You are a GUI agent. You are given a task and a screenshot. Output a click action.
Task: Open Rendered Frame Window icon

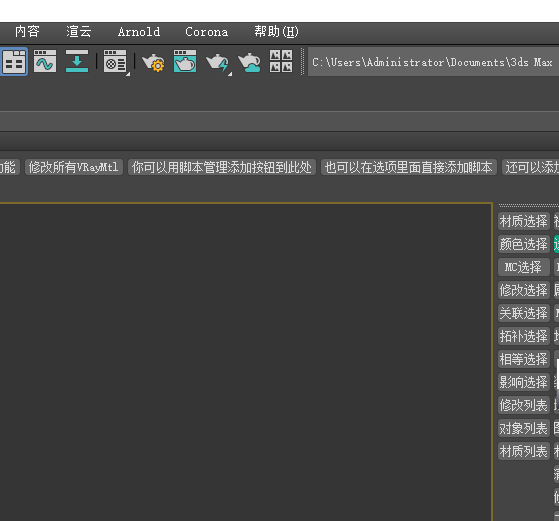pos(185,62)
